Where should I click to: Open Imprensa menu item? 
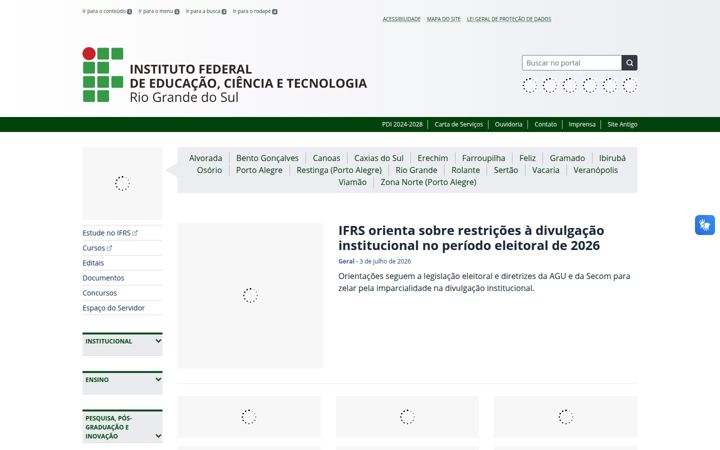582,124
